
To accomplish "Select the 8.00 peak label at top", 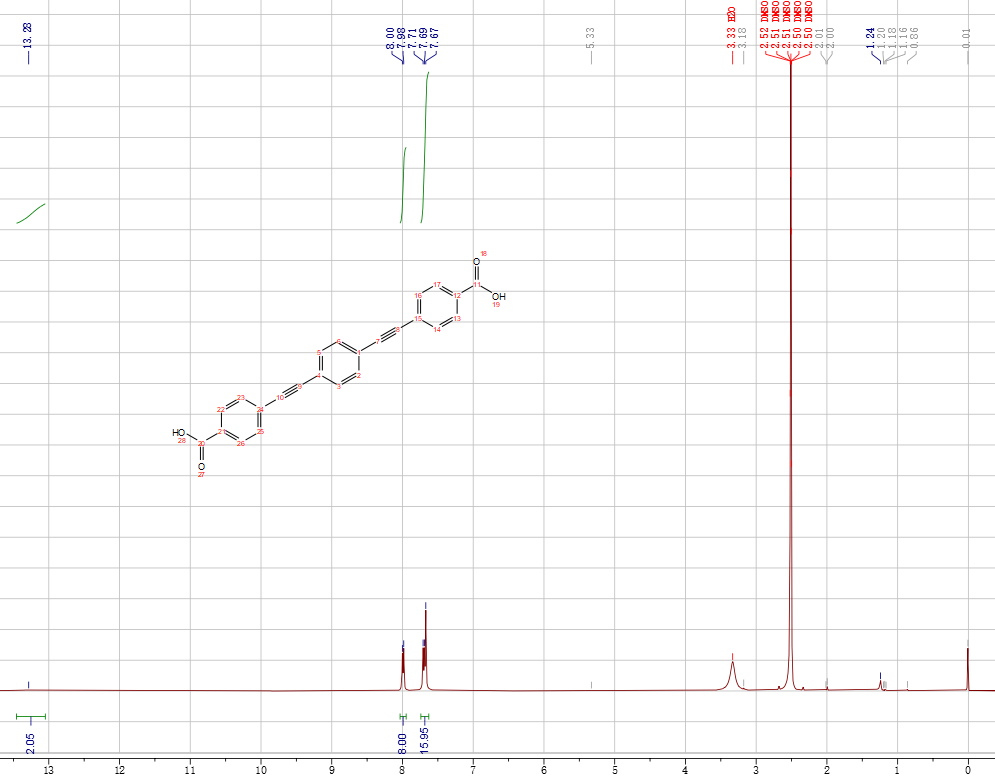I will point(390,39).
